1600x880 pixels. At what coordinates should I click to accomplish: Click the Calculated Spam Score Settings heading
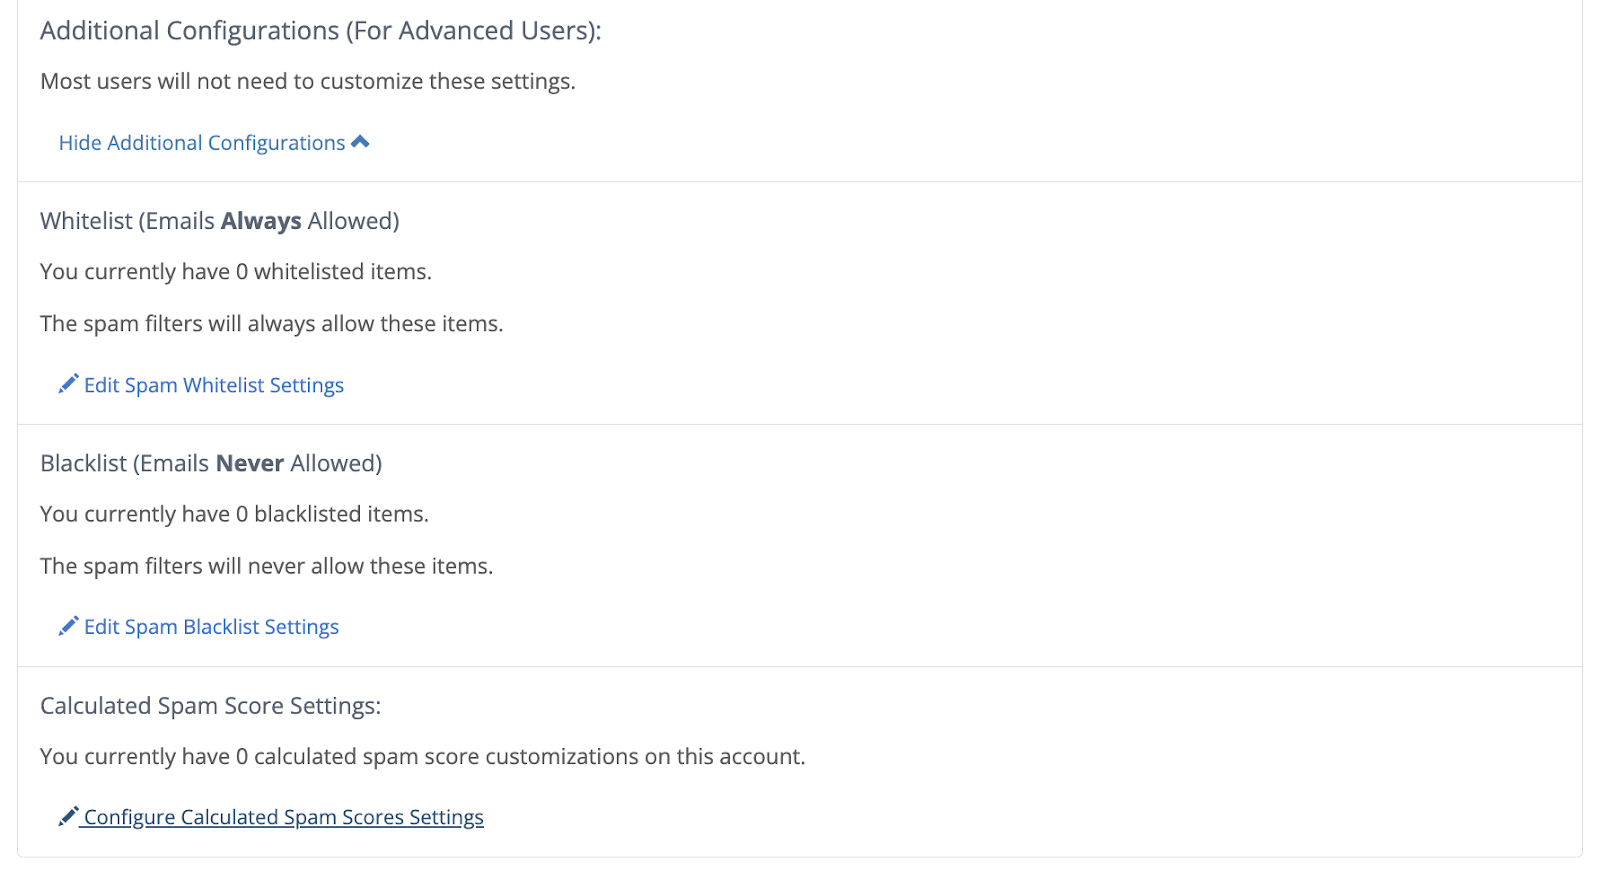pos(210,706)
